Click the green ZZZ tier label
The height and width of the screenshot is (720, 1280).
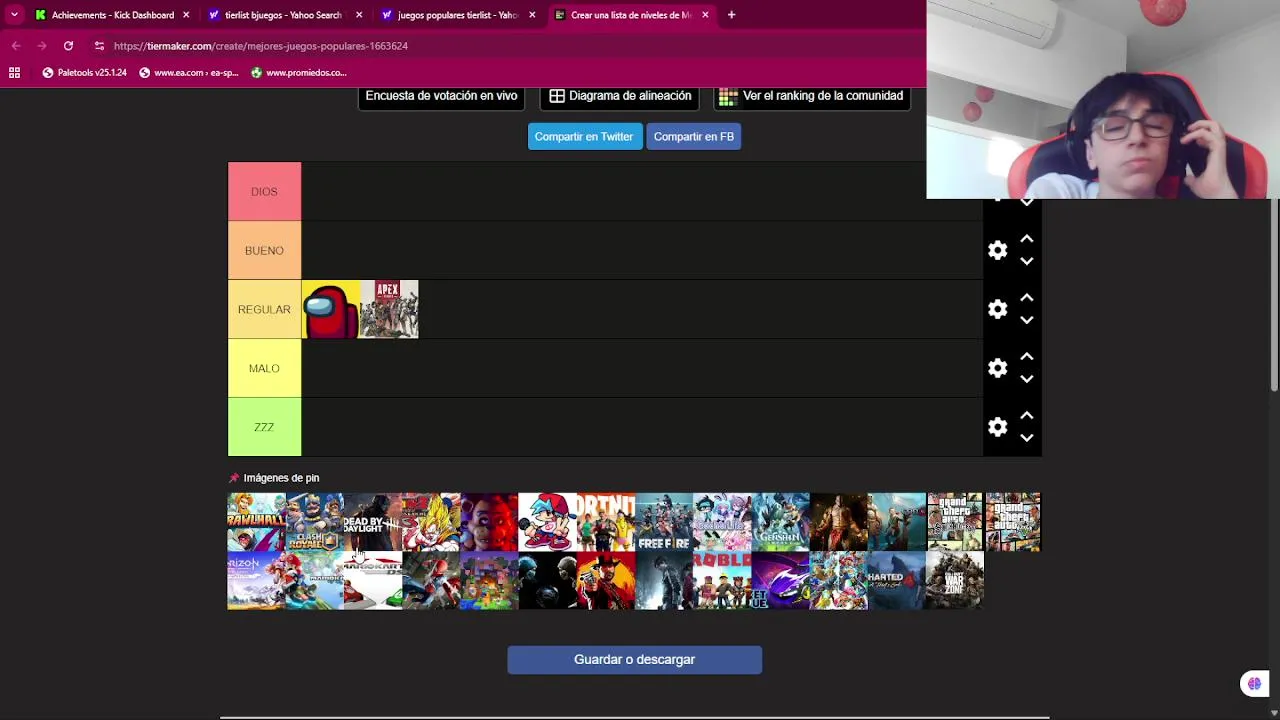tap(264, 427)
